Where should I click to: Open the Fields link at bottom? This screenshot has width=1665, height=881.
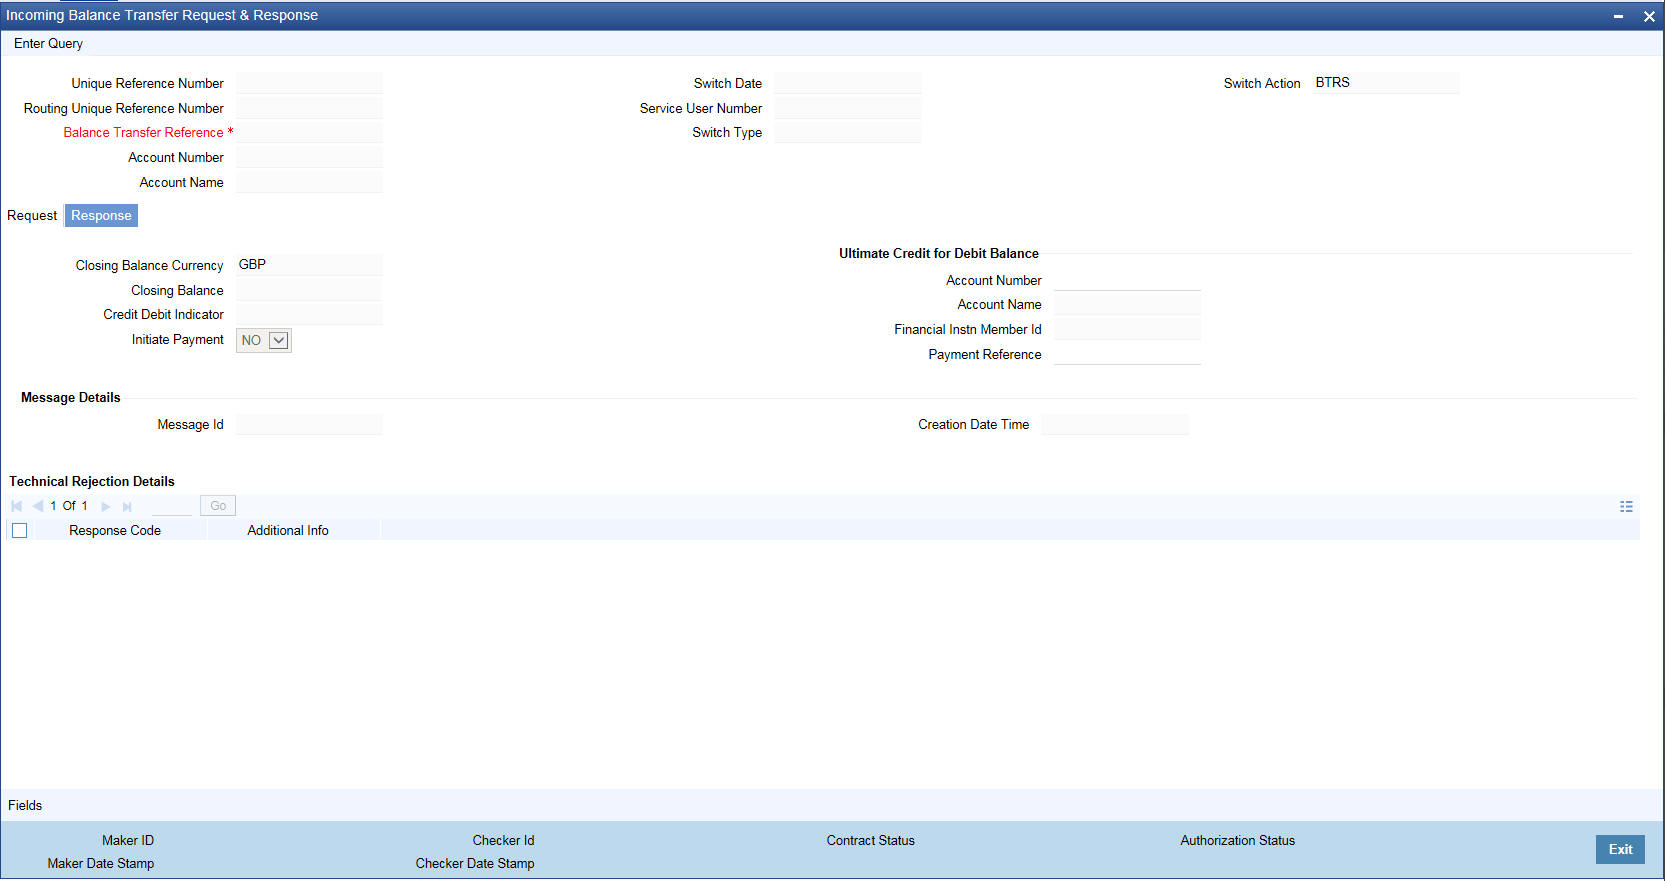pyautogui.click(x=25, y=805)
